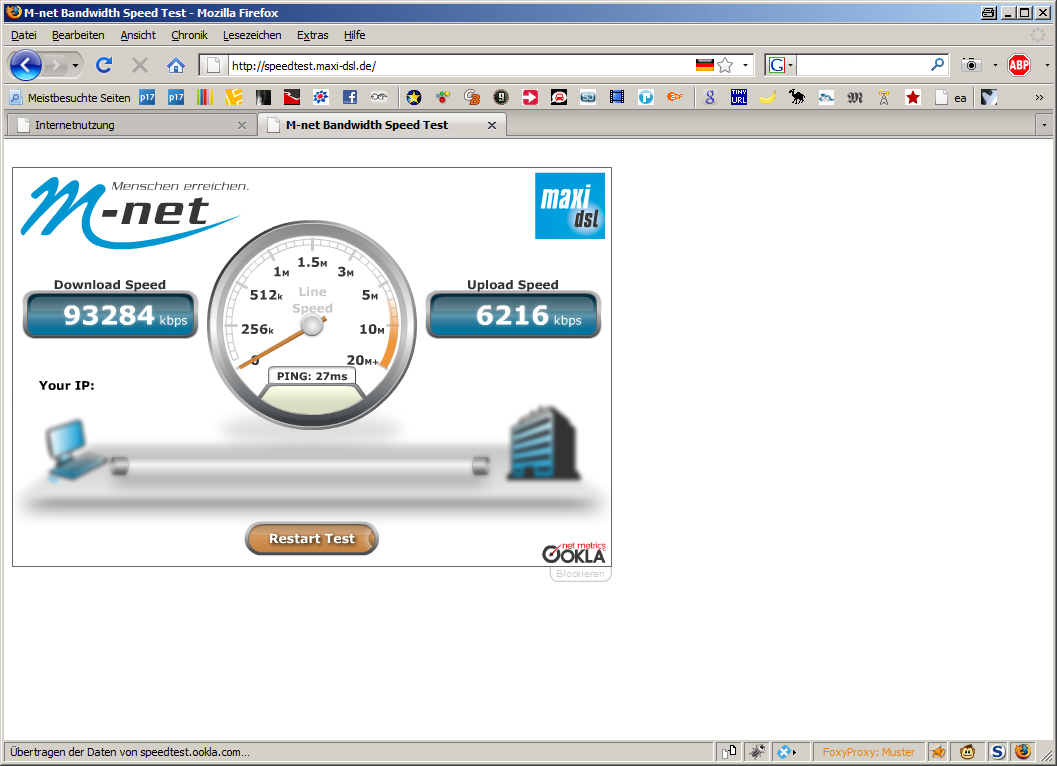Image resolution: width=1057 pixels, height=766 pixels.
Task: Click the Adblock Plus ABP icon
Action: (x=1019, y=65)
